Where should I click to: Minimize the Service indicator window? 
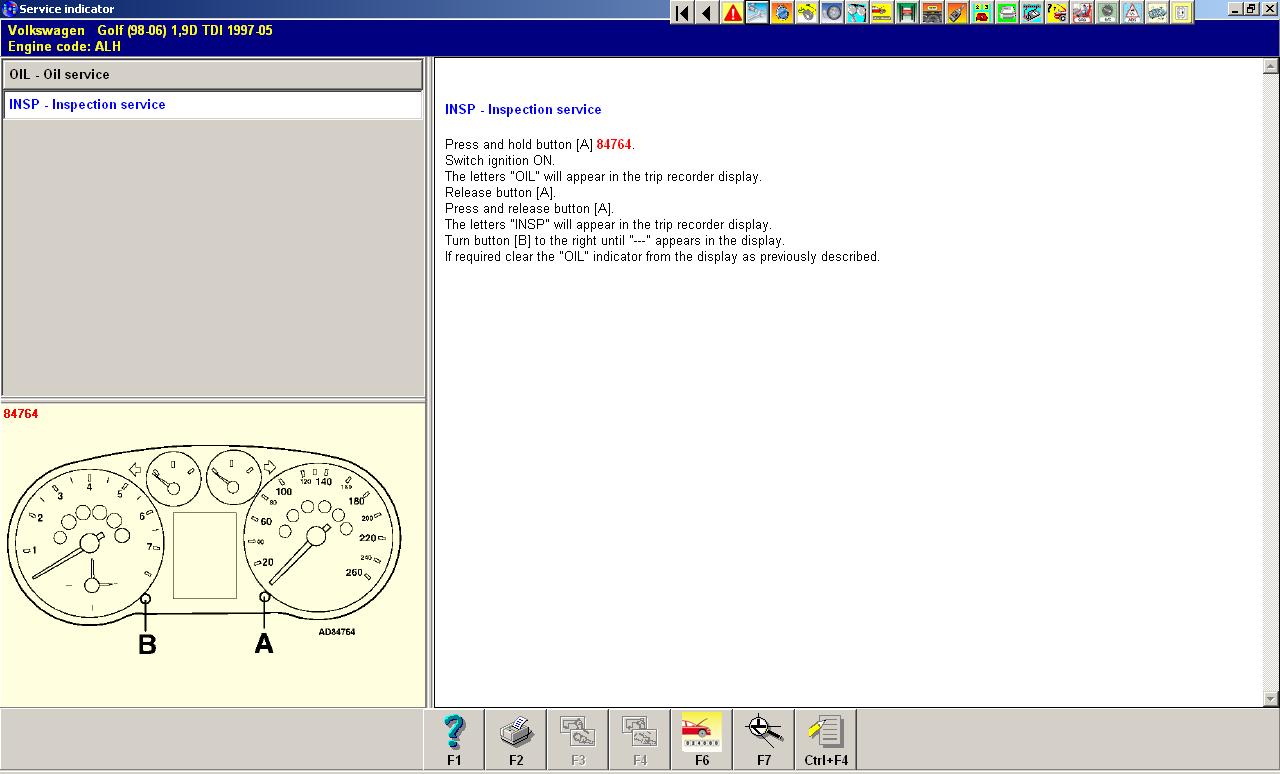pyautogui.click(x=1235, y=9)
